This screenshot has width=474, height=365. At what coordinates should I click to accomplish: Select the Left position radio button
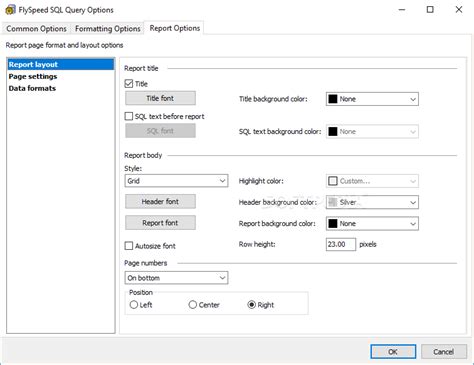pos(134,305)
